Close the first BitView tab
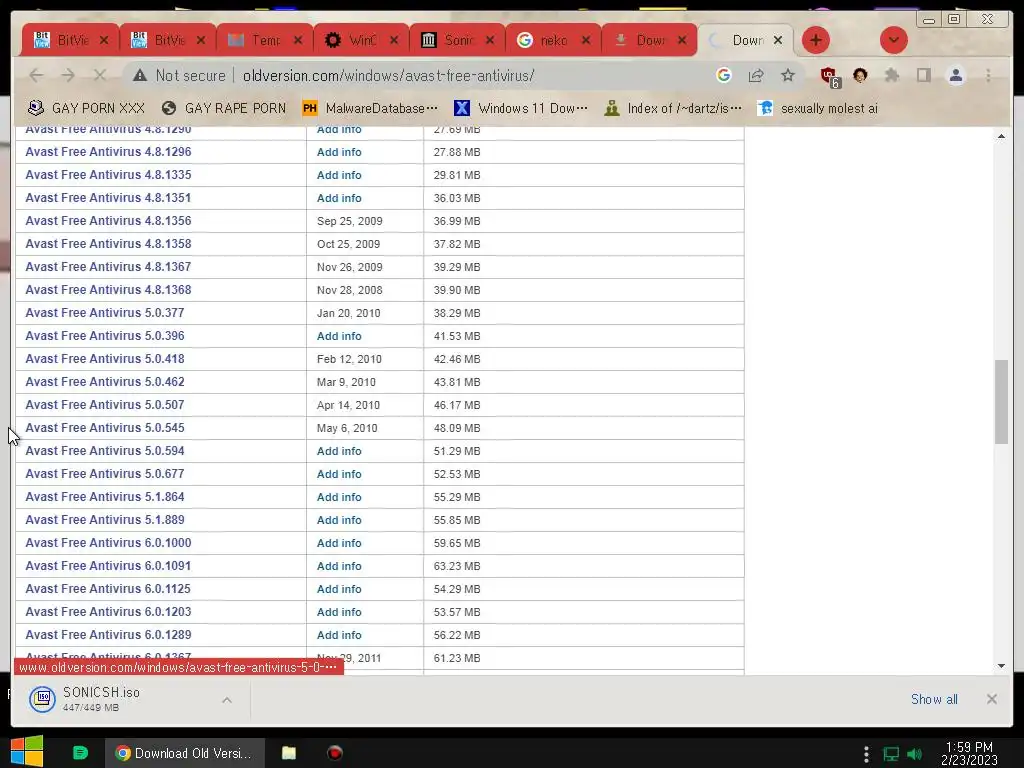This screenshot has height=768, width=1024. click(104, 40)
